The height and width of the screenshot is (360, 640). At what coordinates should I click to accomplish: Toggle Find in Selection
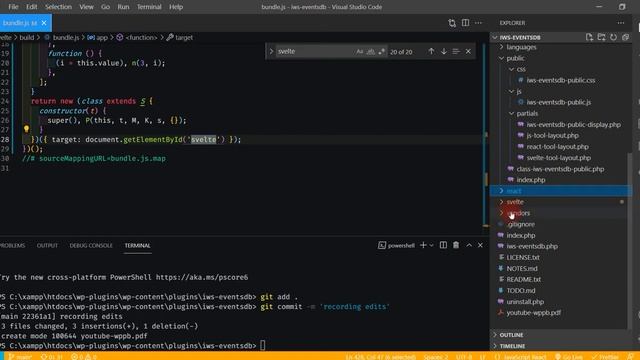(456, 51)
